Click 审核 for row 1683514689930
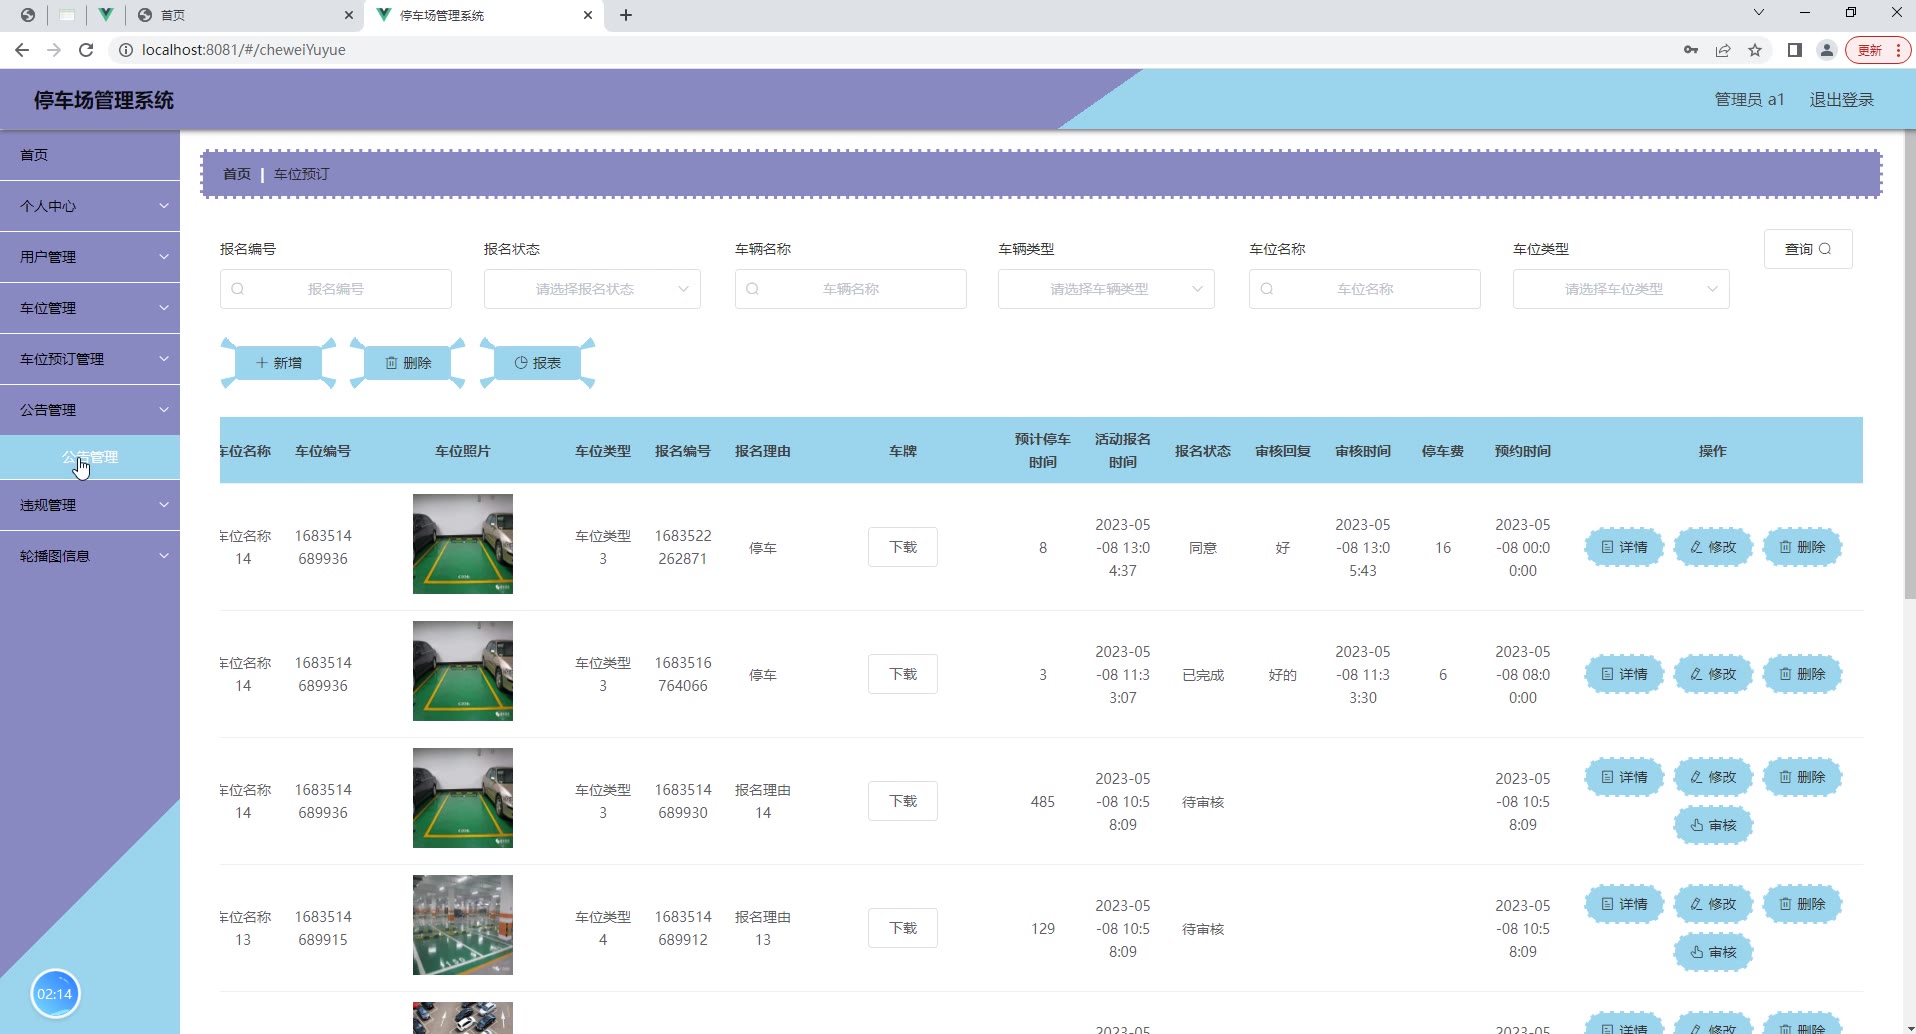 pos(1713,825)
